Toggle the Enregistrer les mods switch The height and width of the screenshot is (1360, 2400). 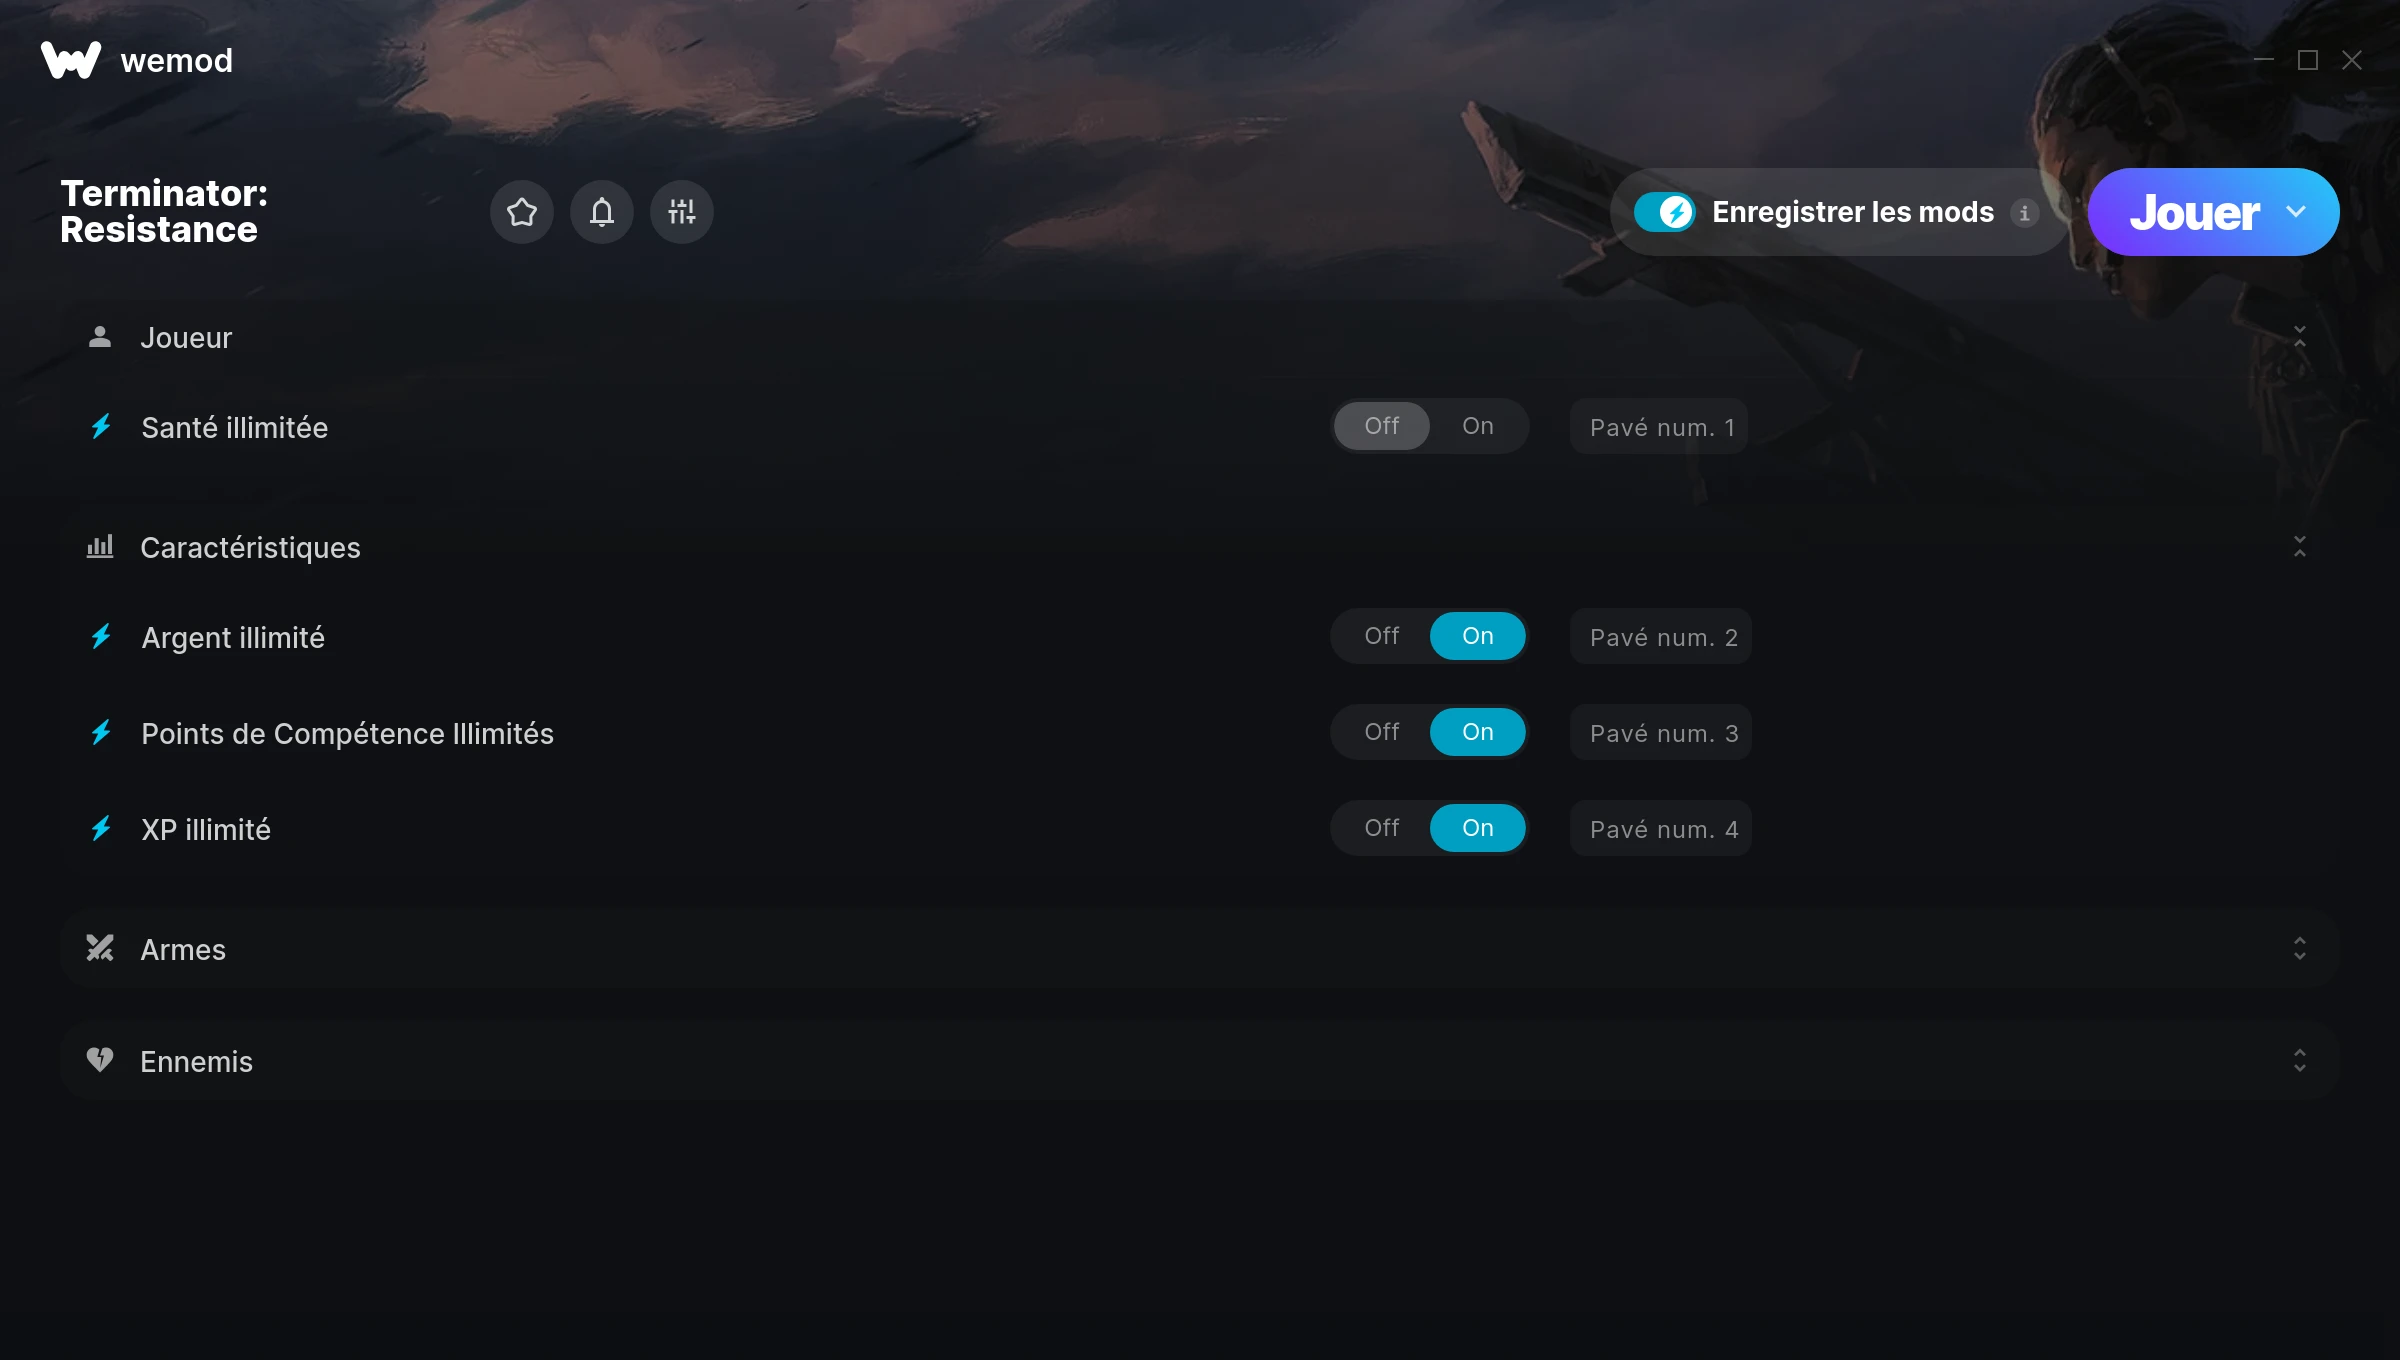(x=1665, y=212)
